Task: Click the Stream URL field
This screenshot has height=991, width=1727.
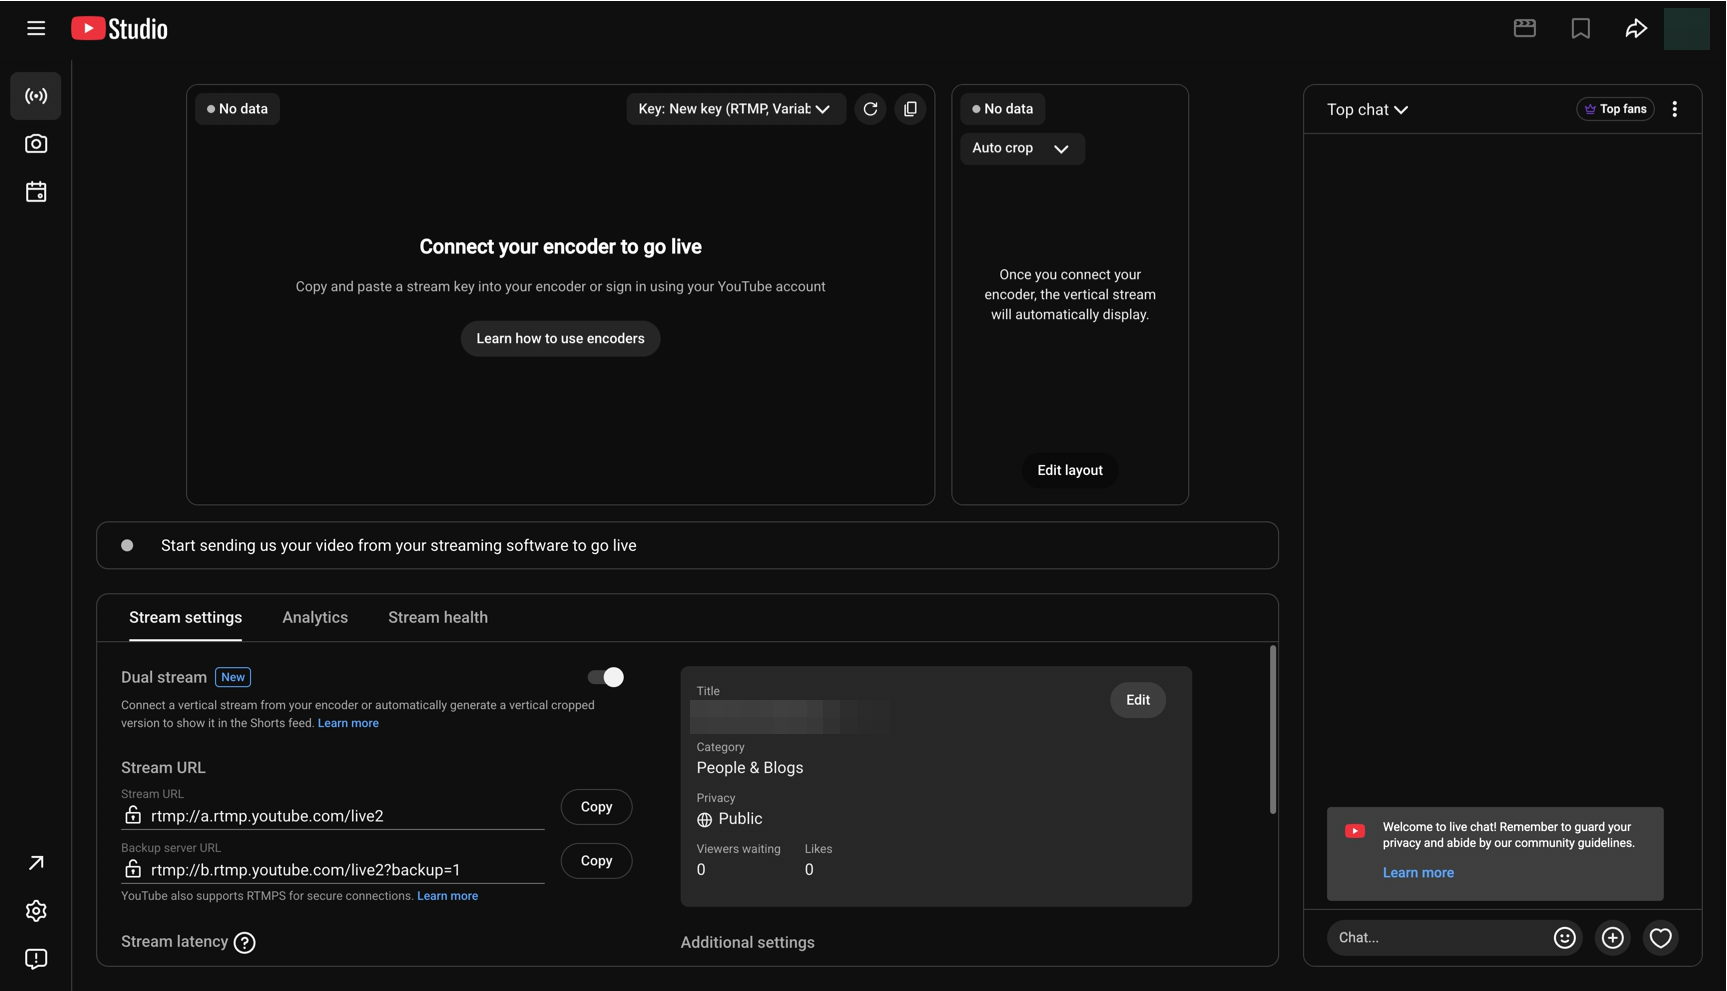Action: pos(332,816)
